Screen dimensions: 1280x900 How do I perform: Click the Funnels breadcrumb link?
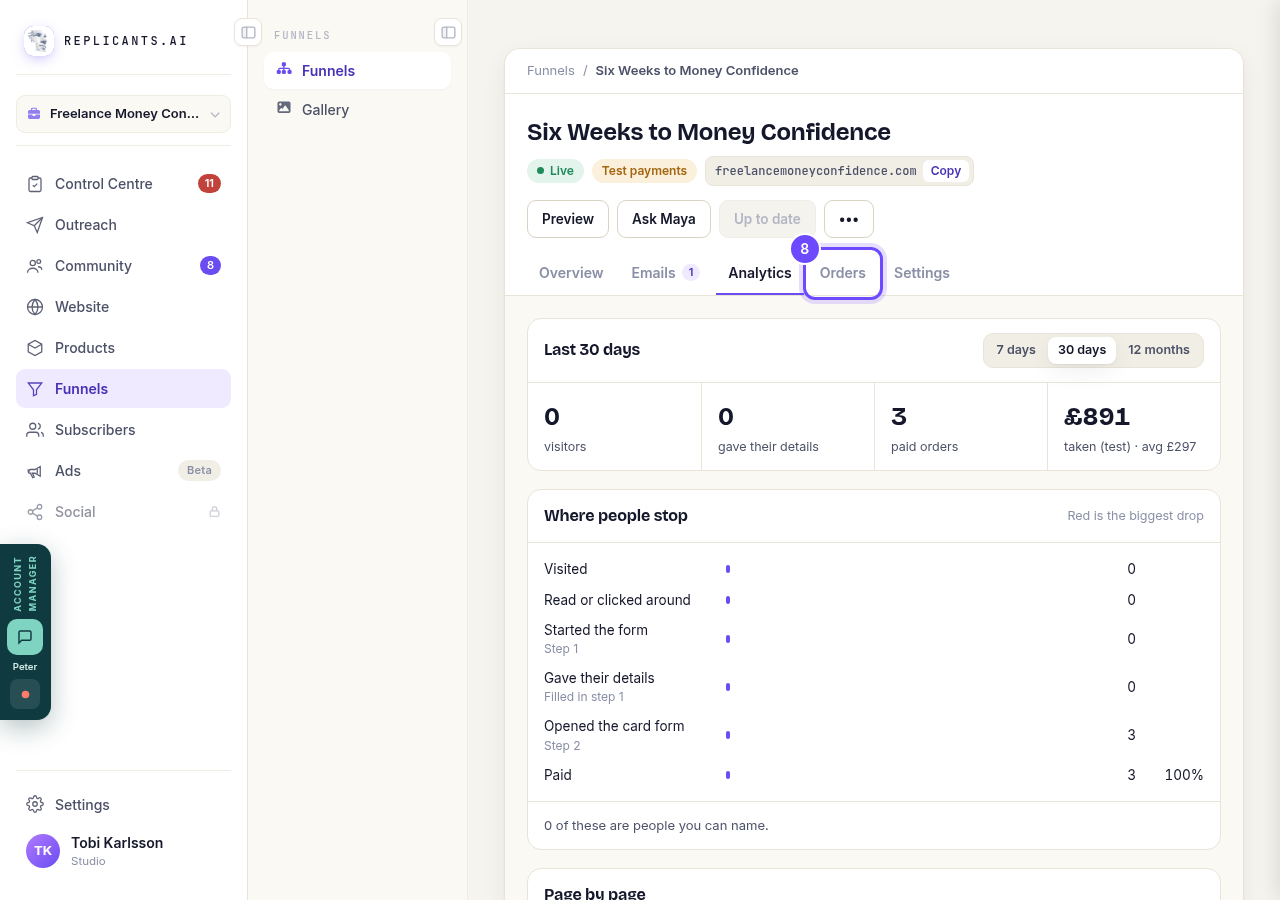click(x=551, y=71)
